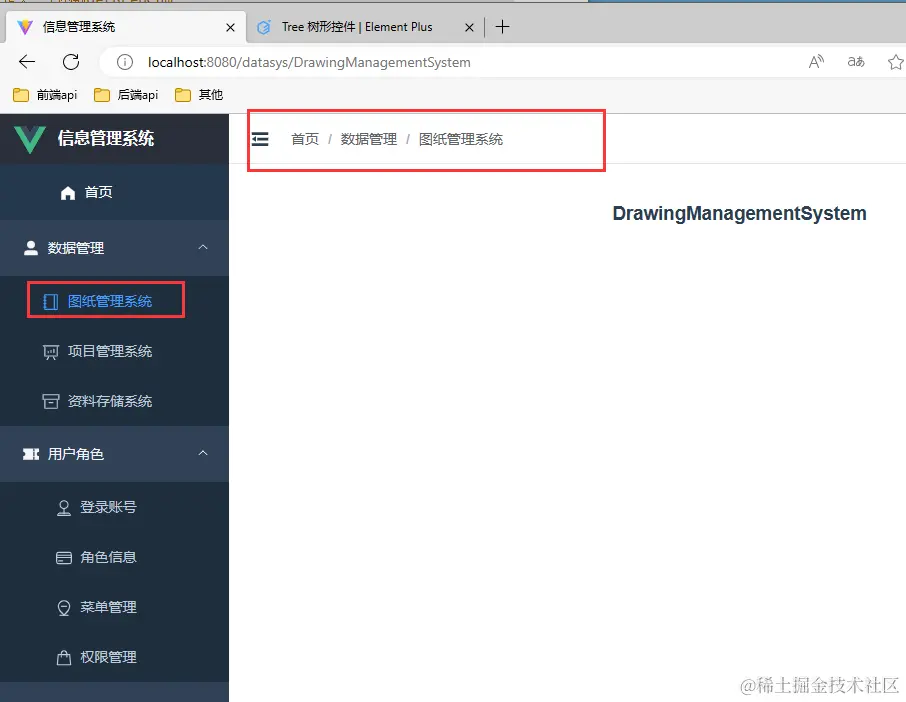Select the 资料存储系统 sidebar menu item
The image size is (906, 702).
pyautogui.click(x=114, y=401)
